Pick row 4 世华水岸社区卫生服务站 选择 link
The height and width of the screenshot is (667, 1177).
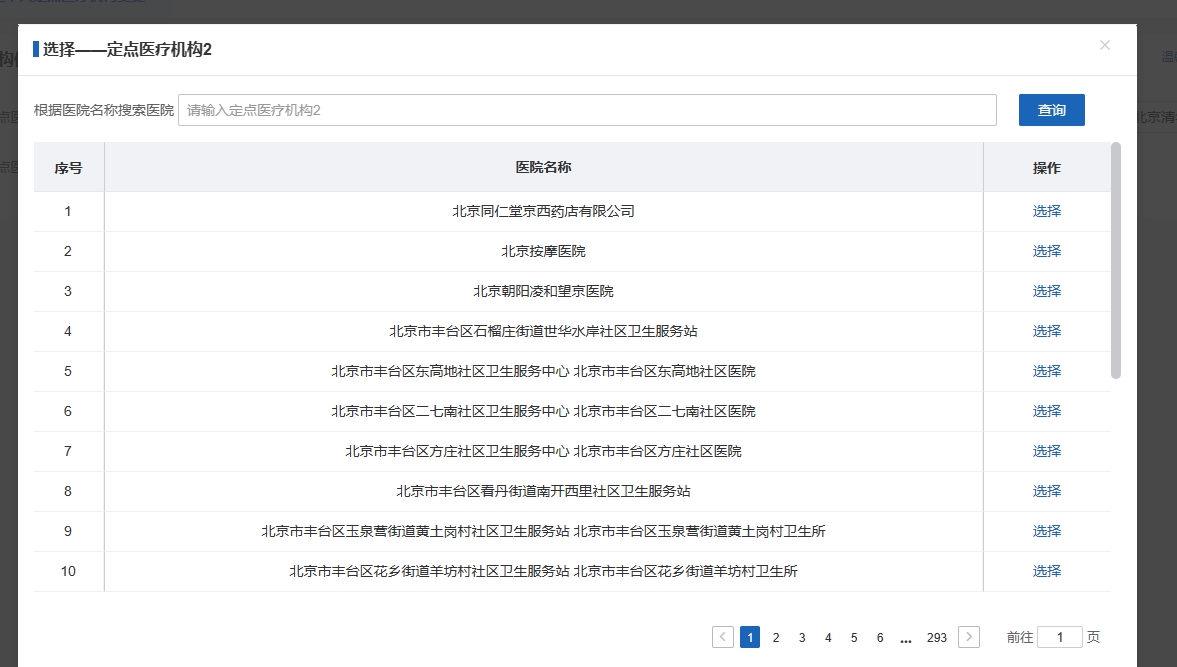click(1046, 331)
